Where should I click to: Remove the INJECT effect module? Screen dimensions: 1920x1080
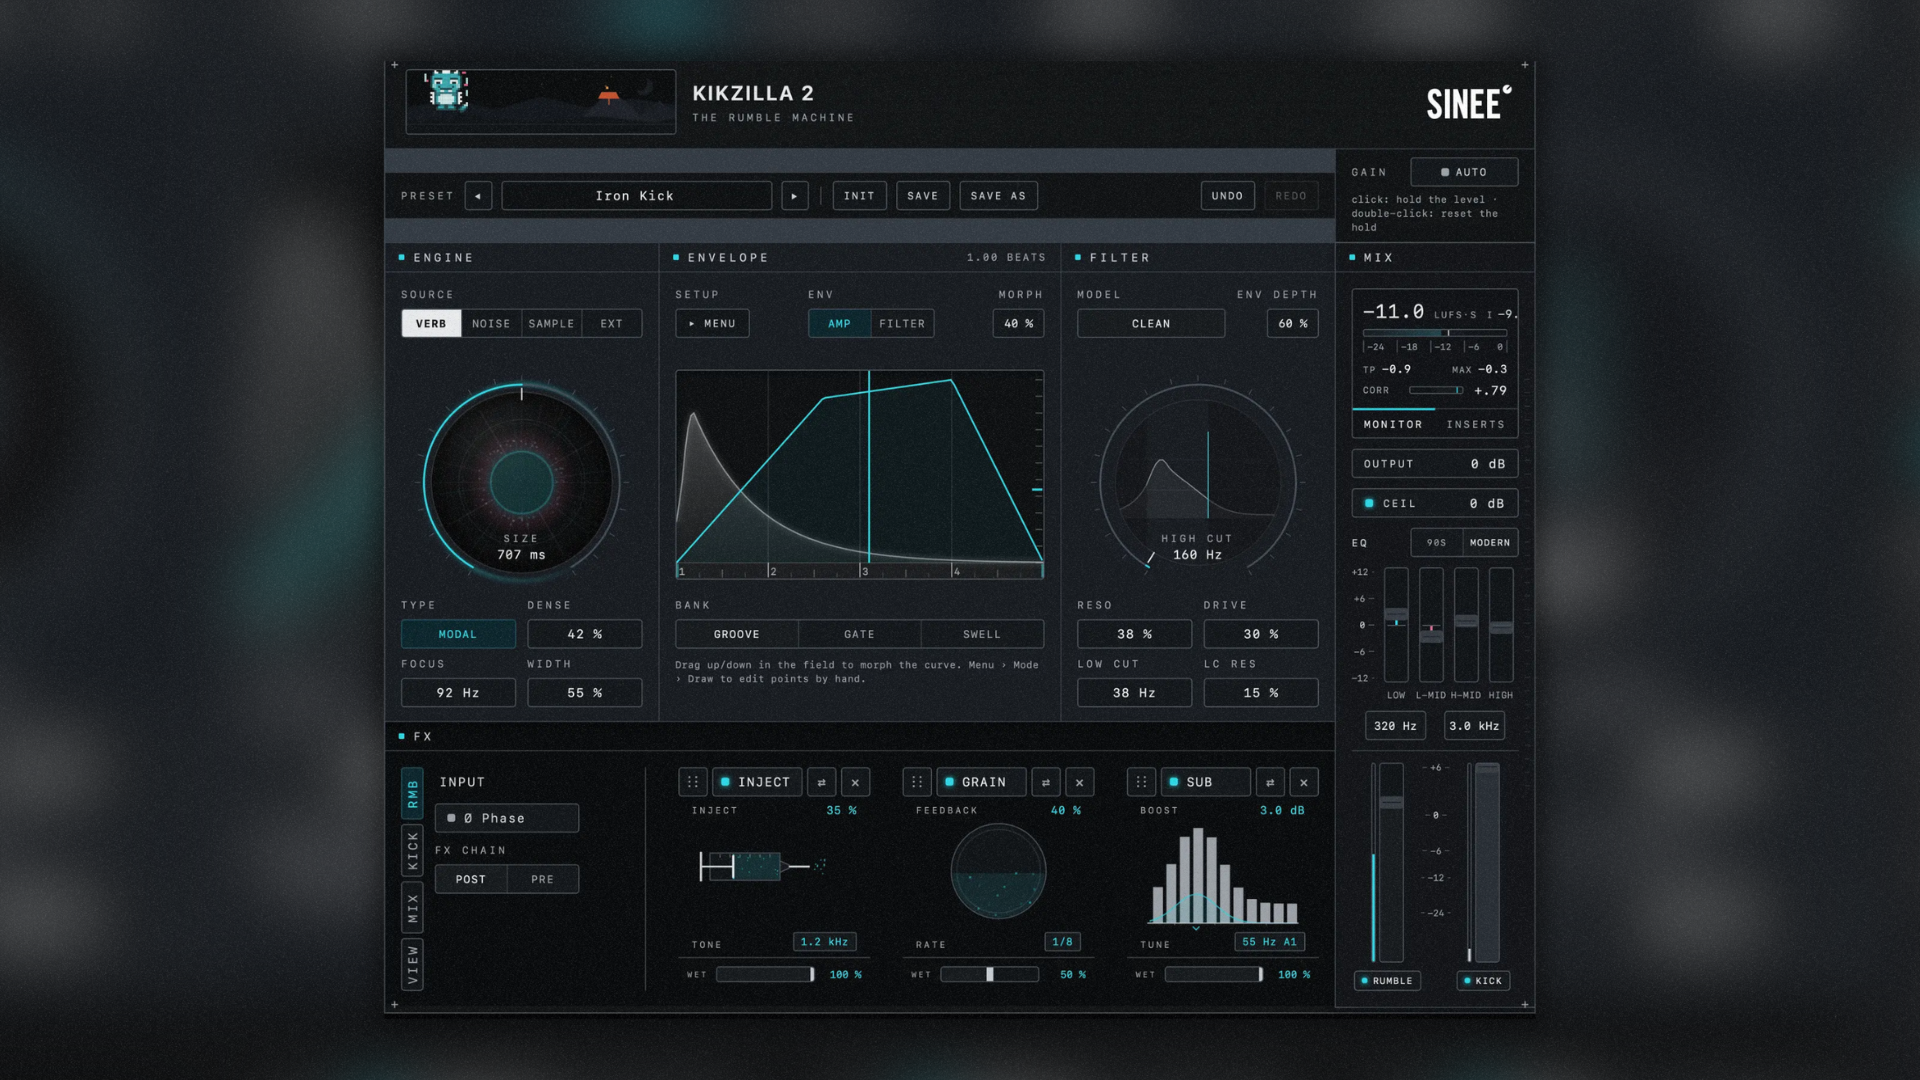tap(855, 782)
